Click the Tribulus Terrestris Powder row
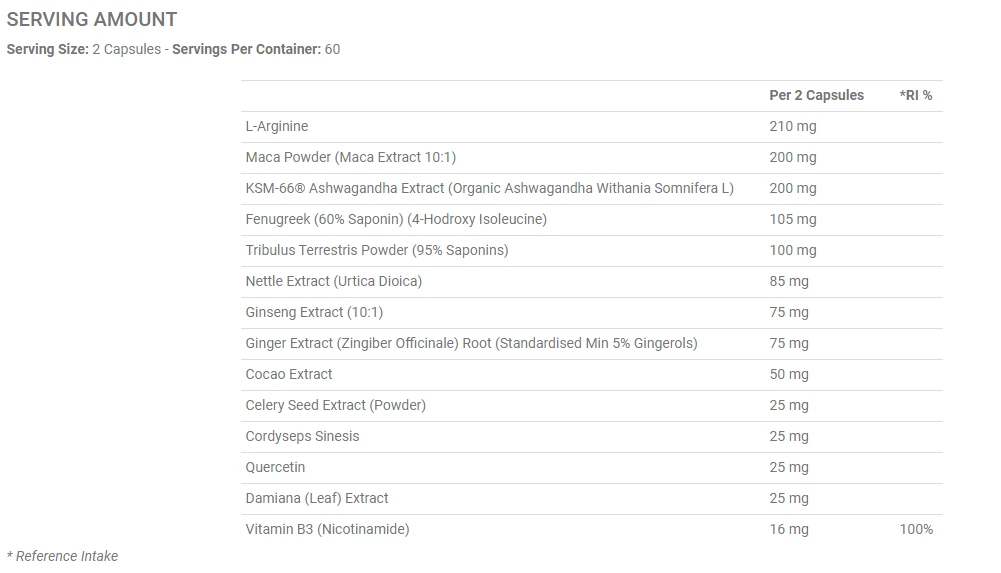This screenshot has height=573, width=1001. click(x=376, y=250)
